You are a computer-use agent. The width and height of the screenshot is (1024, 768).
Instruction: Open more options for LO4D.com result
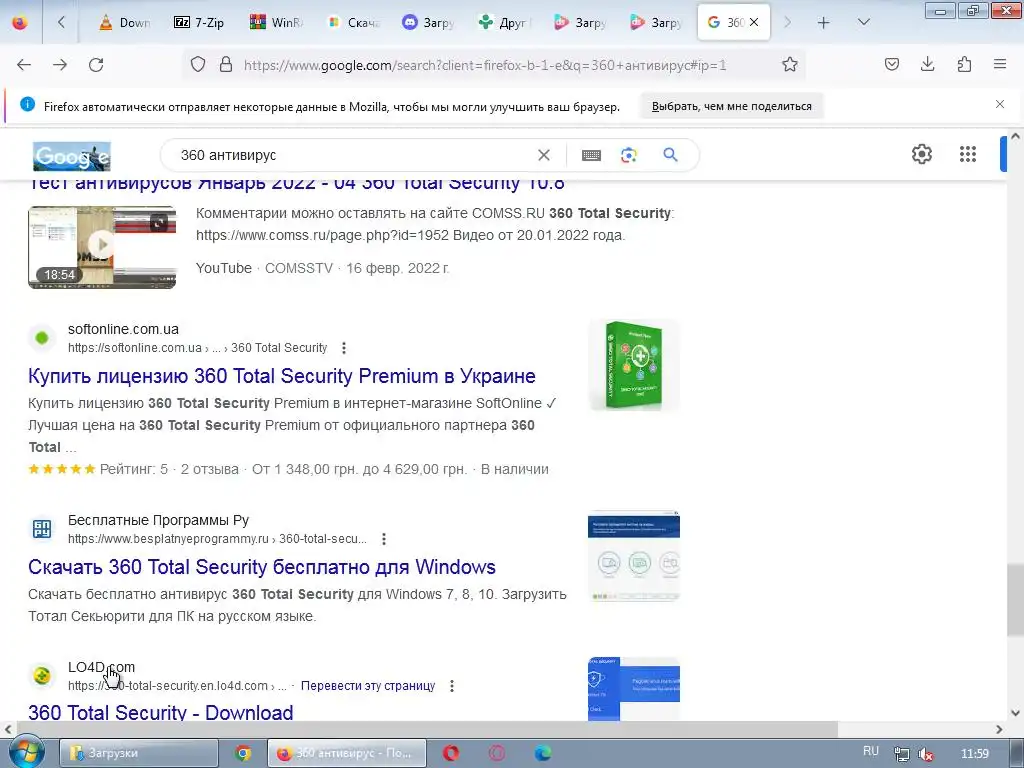click(x=451, y=686)
